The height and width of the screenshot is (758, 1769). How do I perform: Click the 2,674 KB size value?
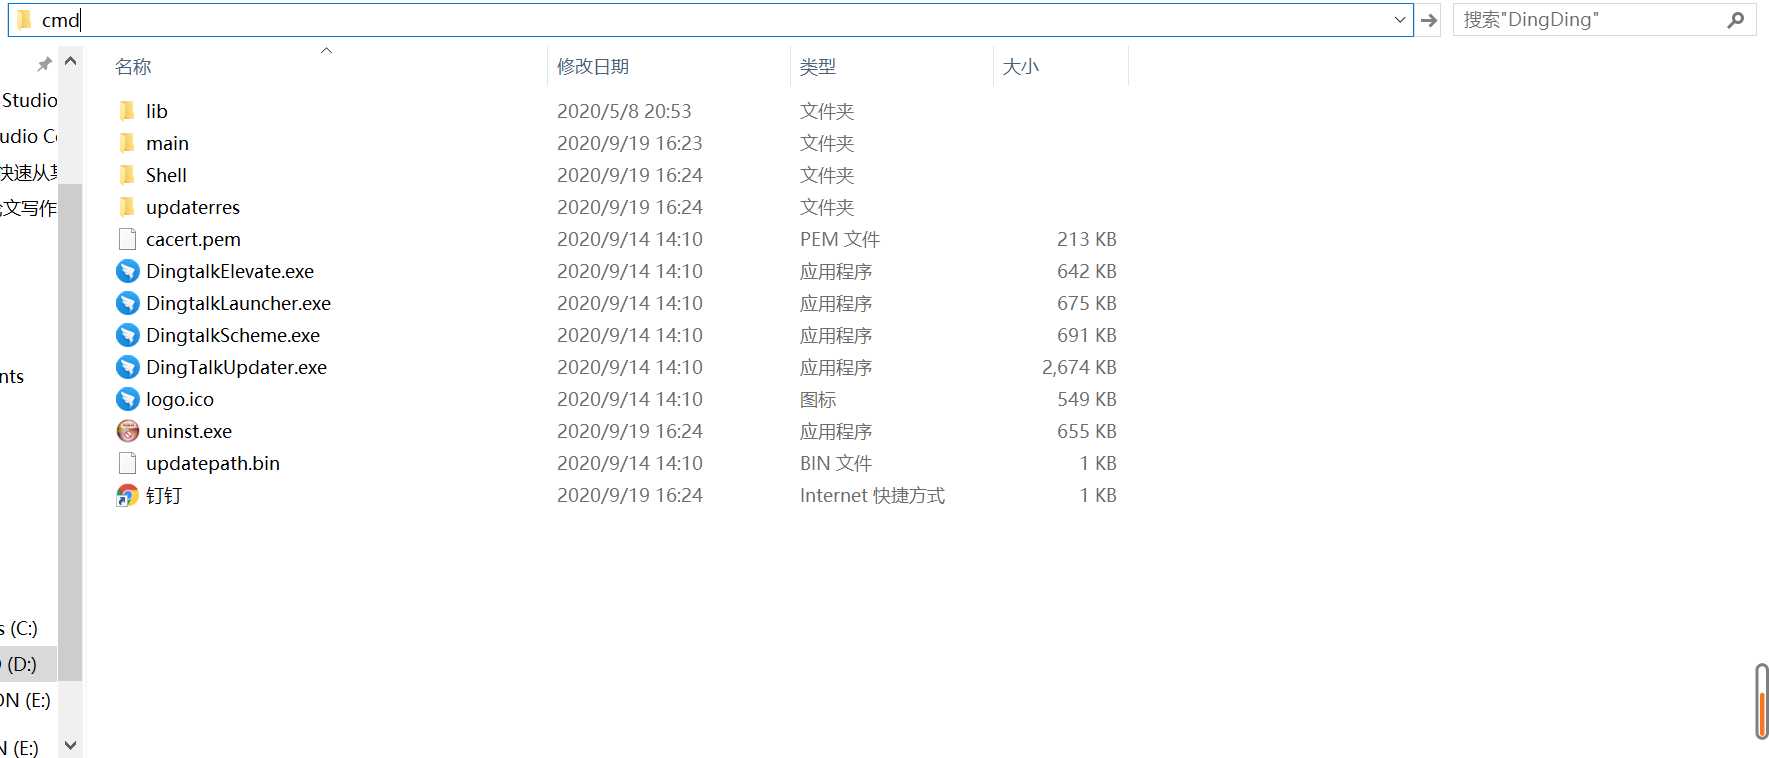coord(1079,367)
